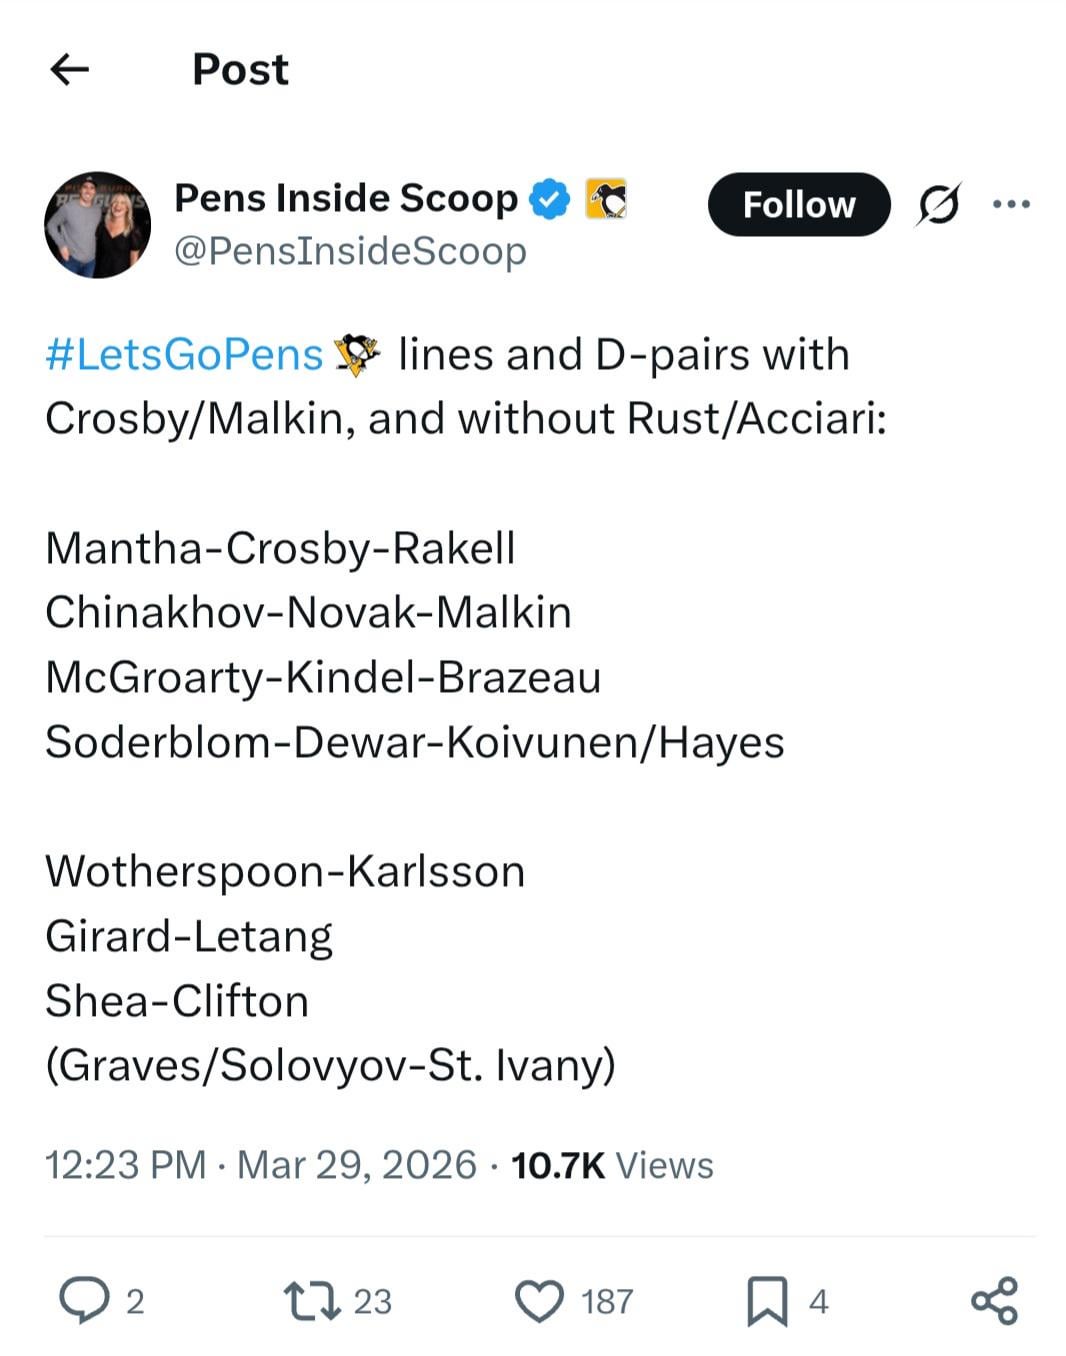Like the post with heart icon
The image size is (1066, 1356).
[539, 1300]
